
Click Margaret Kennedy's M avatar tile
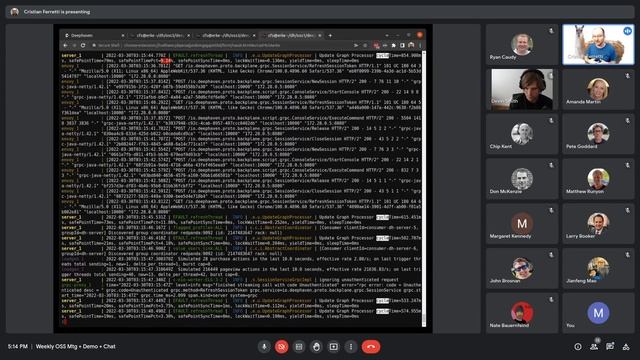[x=522, y=224]
